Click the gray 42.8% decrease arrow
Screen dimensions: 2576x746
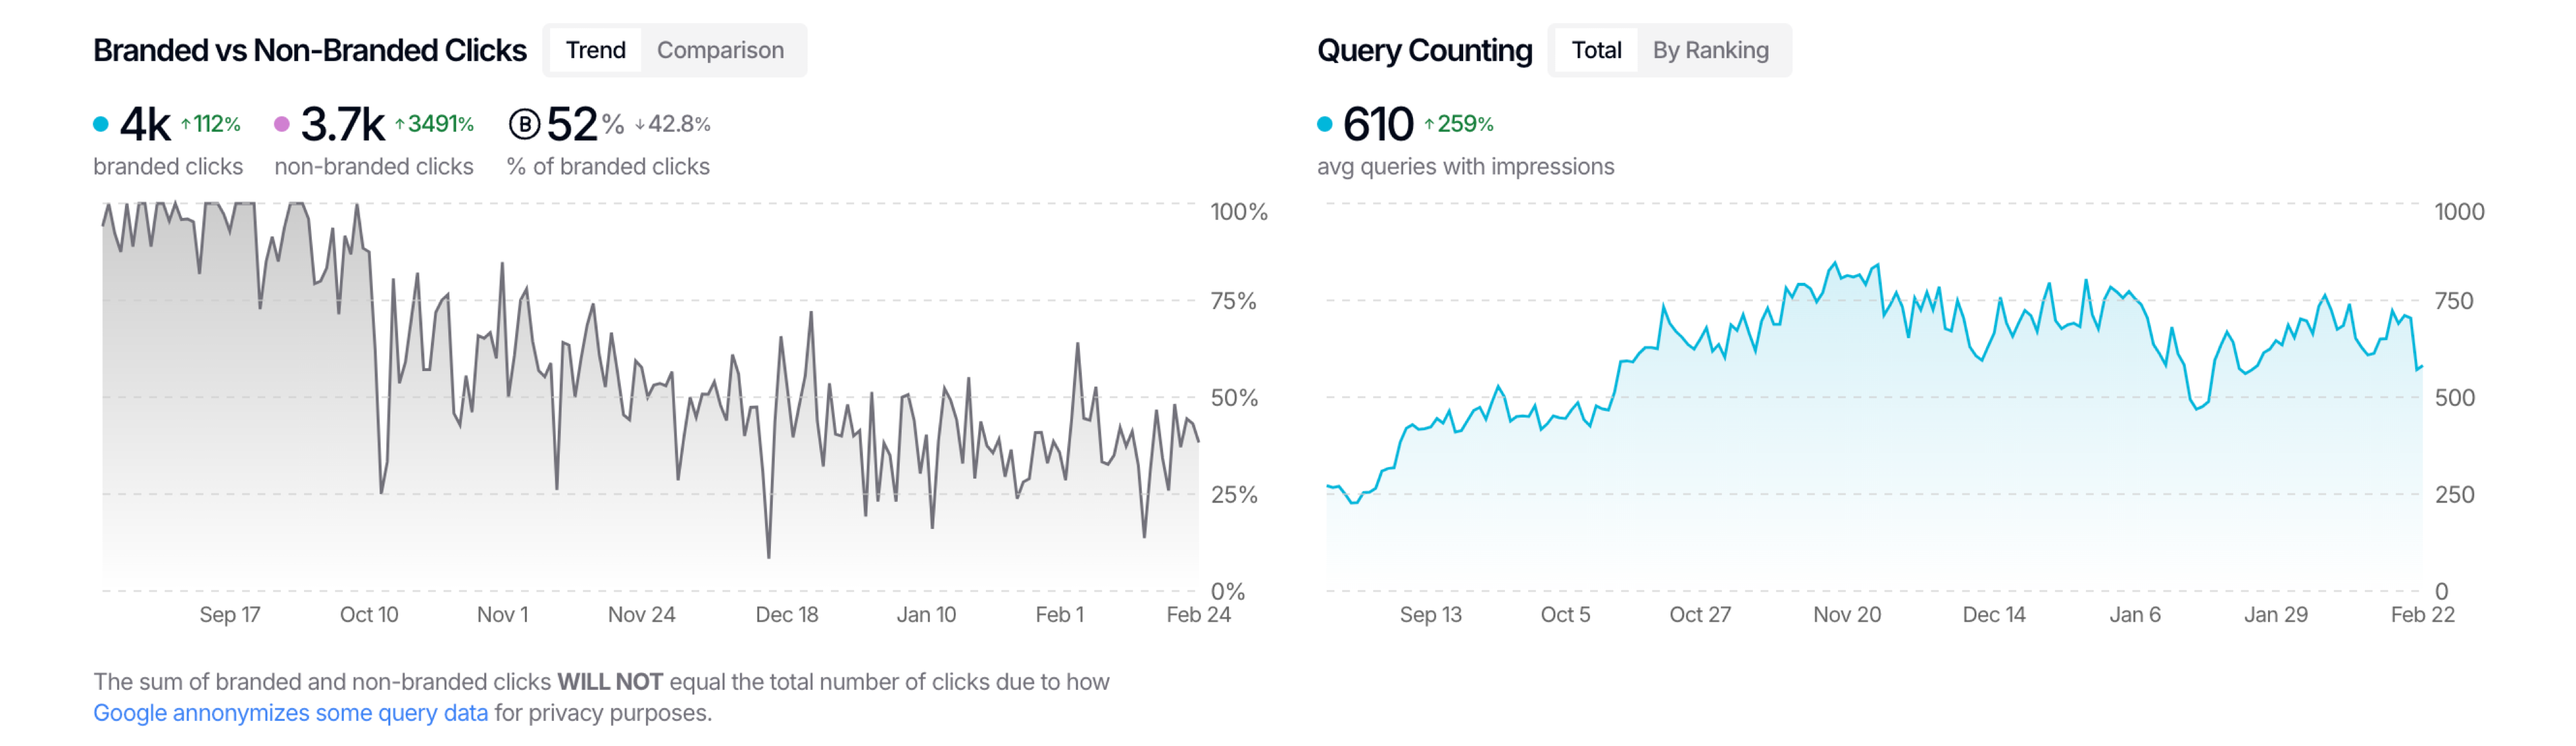pos(640,124)
